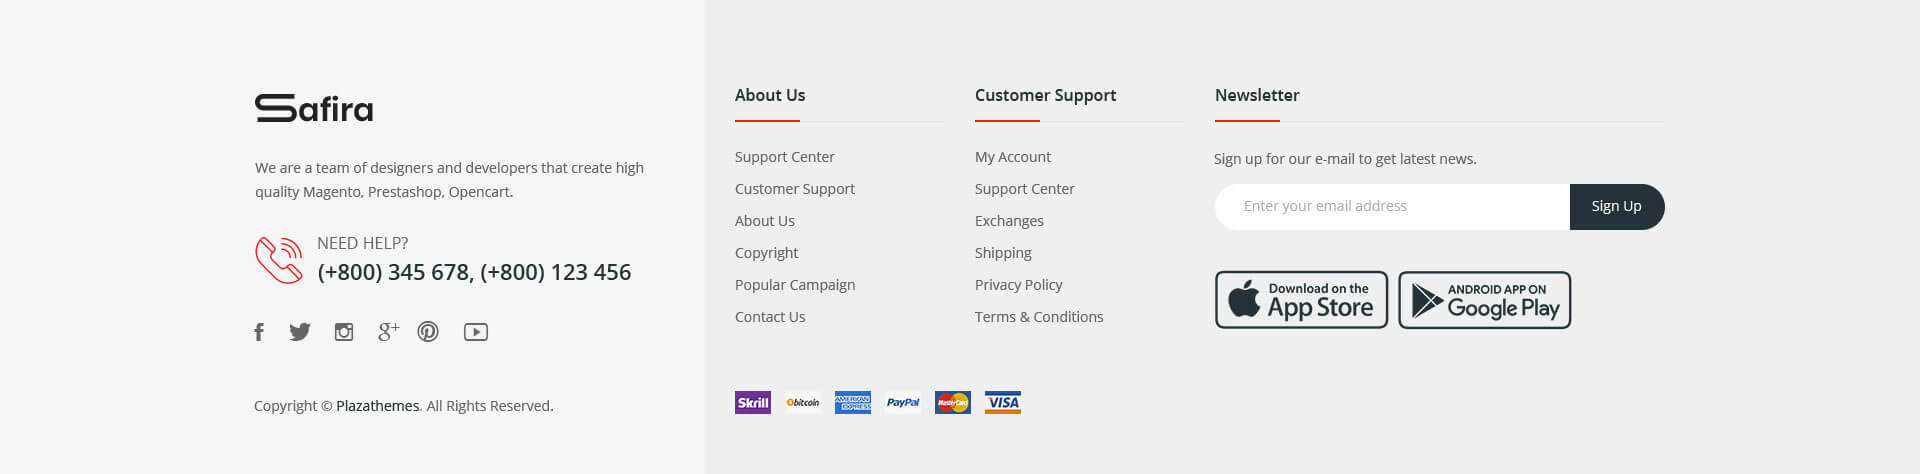Open the Twitter social icon
The image size is (1920, 474).
click(x=300, y=332)
